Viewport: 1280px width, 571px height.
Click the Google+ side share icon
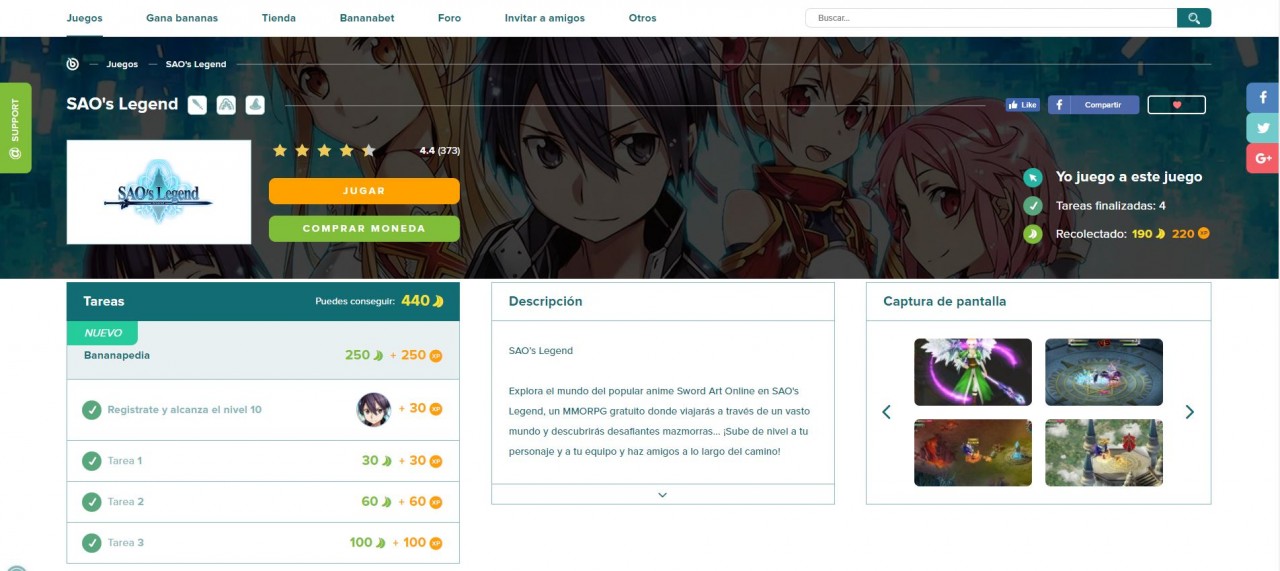point(1263,158)
